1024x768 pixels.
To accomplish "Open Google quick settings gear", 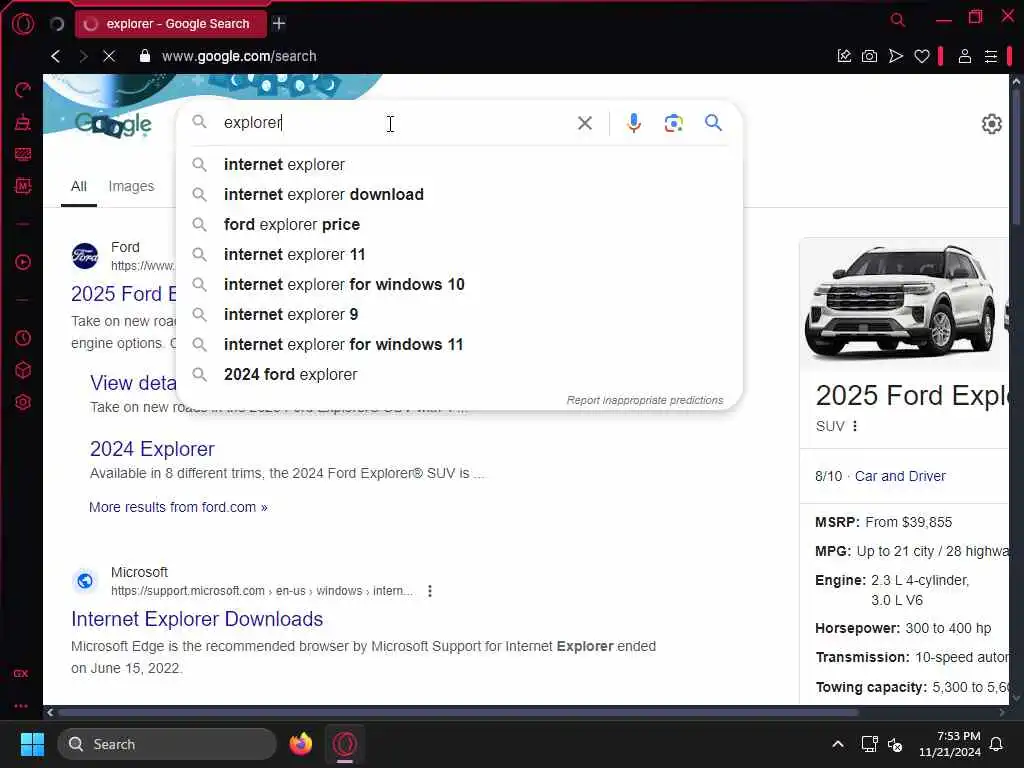I will (991, 123).
